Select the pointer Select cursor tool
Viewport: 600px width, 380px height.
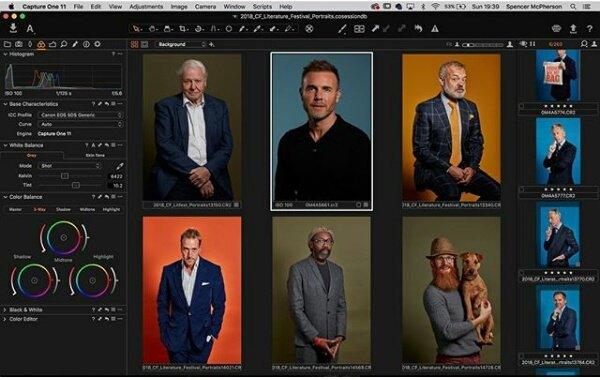(137, 29)
